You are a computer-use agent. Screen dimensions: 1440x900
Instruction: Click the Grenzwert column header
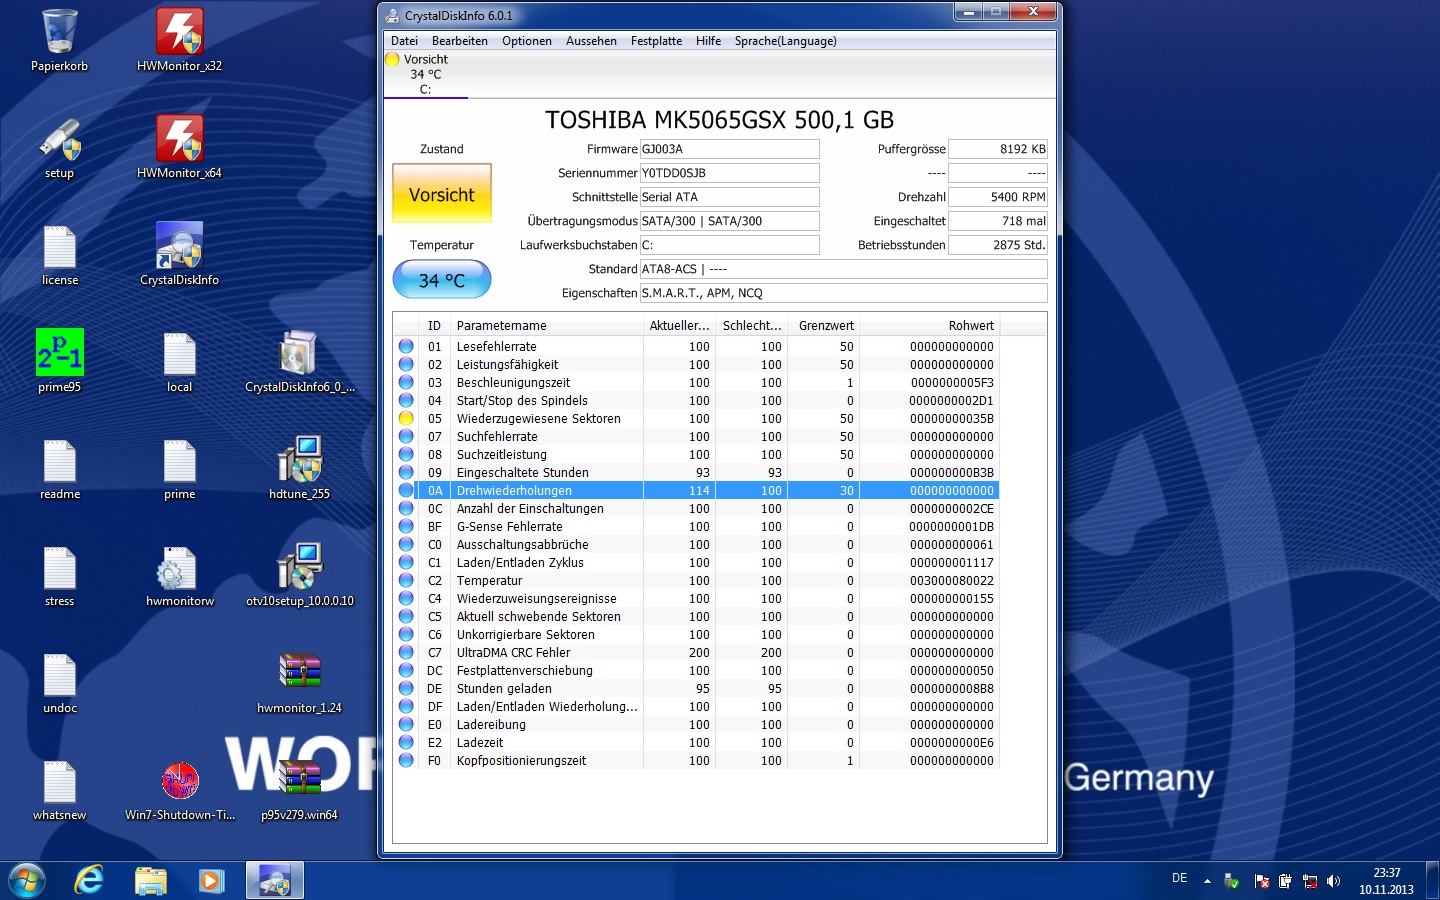tap(824, 325)
